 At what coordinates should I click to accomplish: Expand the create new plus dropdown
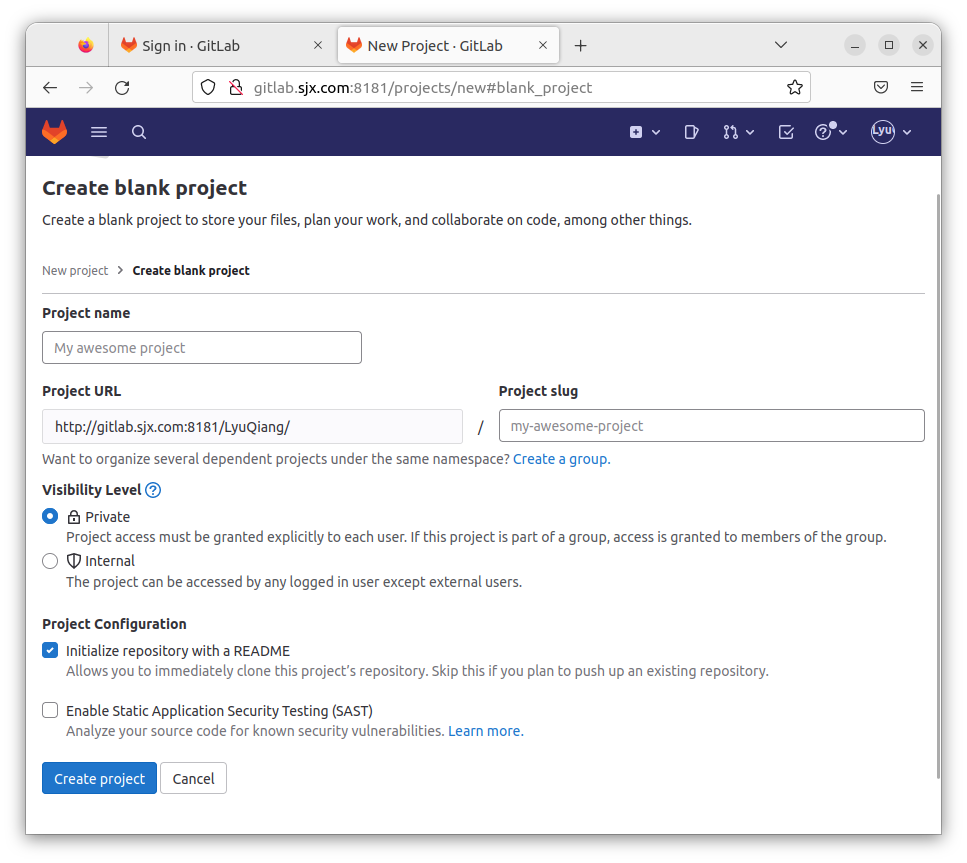(x=645, y=132)
